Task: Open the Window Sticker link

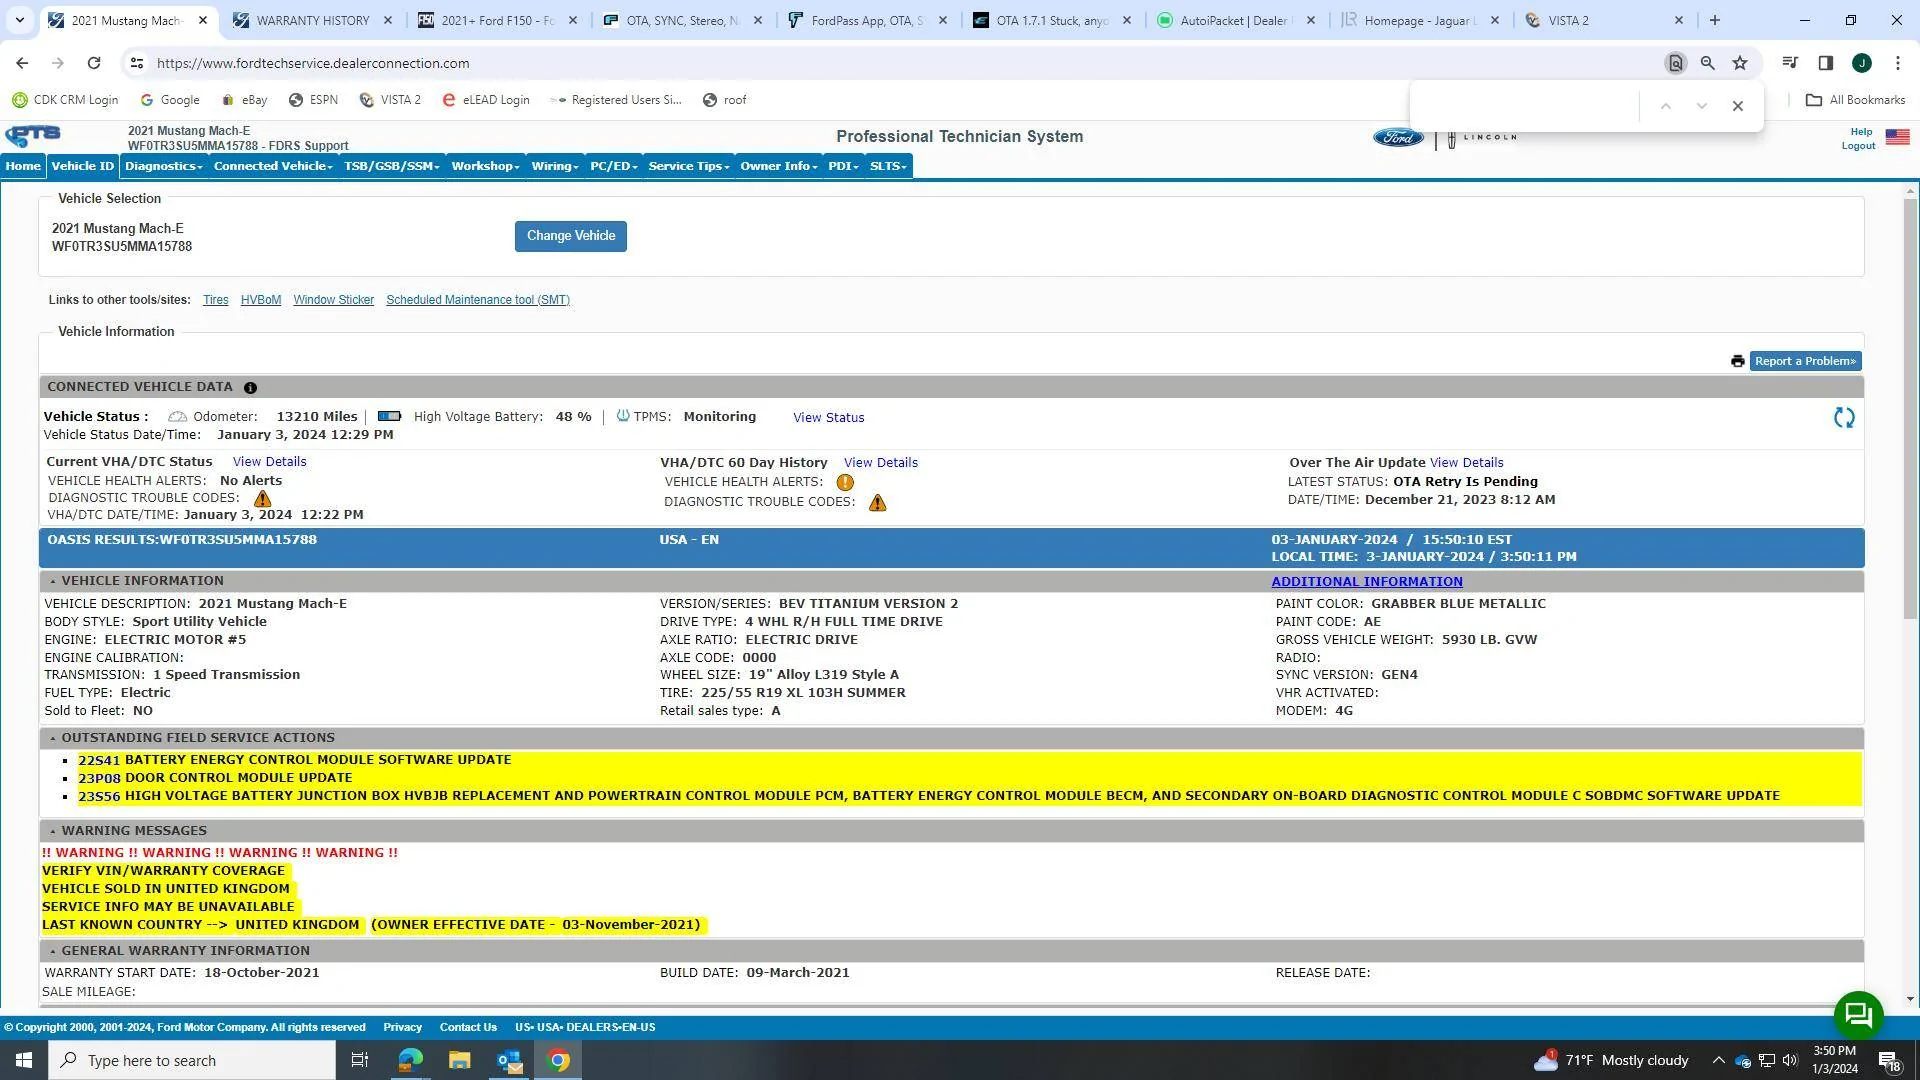Action: pos(333,300)
